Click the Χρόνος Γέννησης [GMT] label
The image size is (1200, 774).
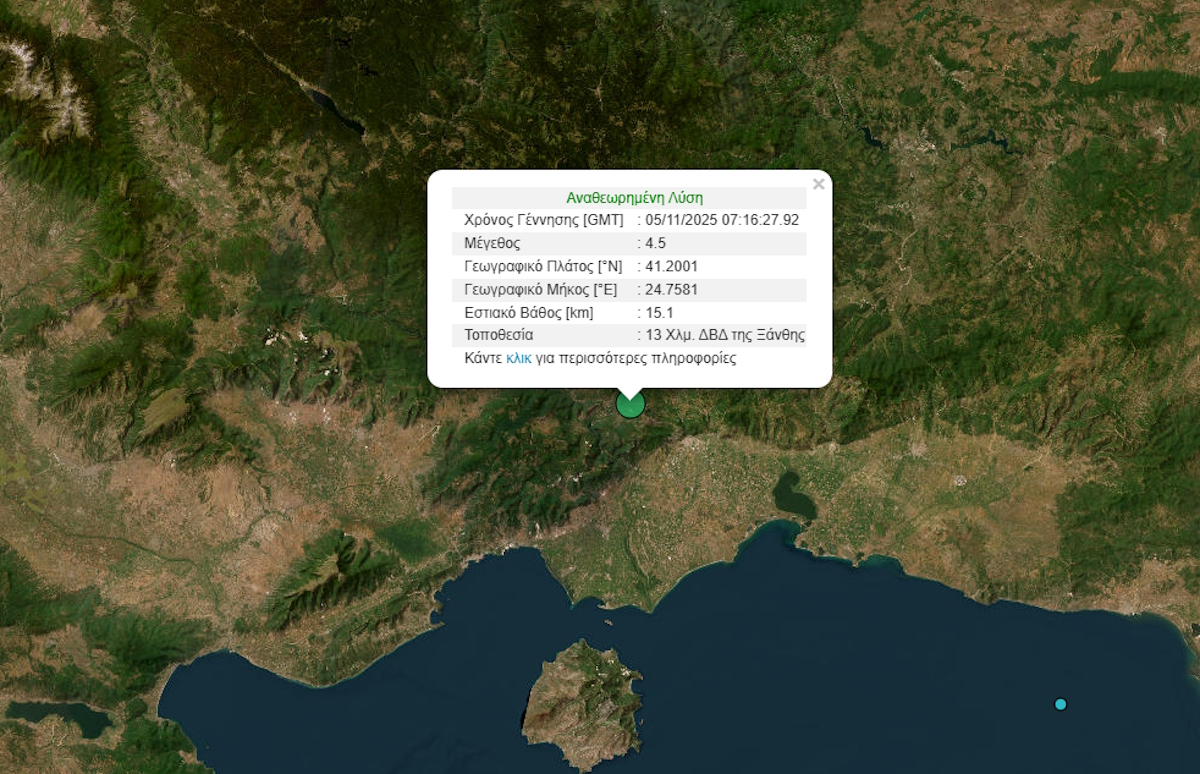[x=543, y=220]
